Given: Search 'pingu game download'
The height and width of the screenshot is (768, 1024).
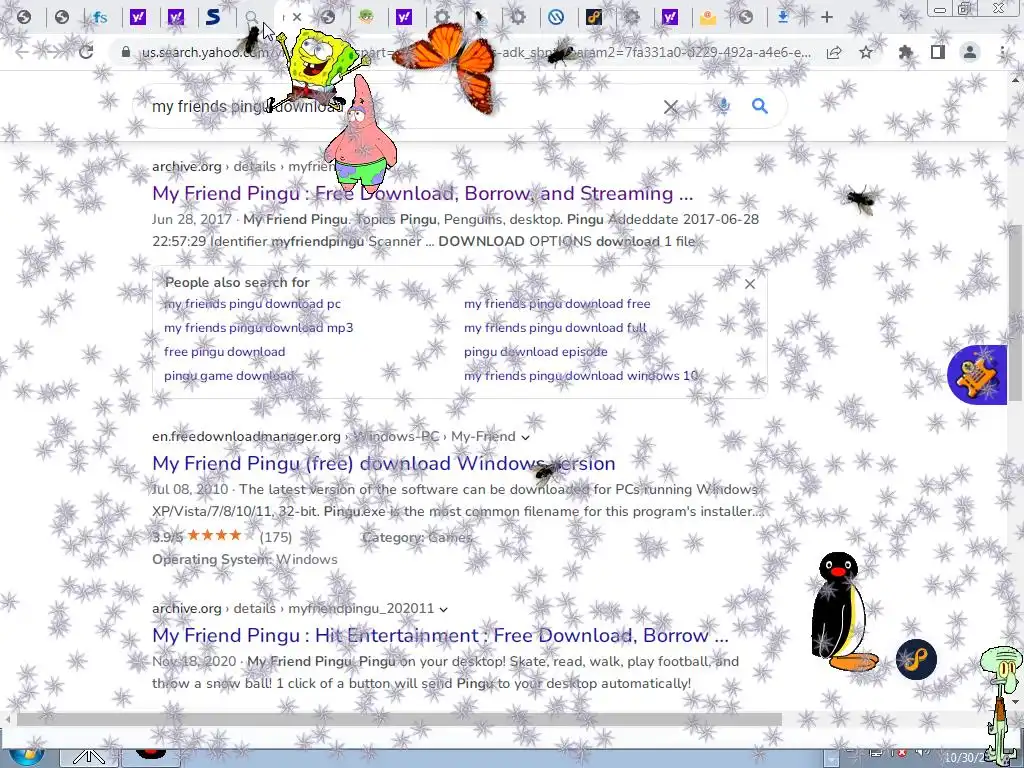Looking at the screenshot, I should (229, 376).
